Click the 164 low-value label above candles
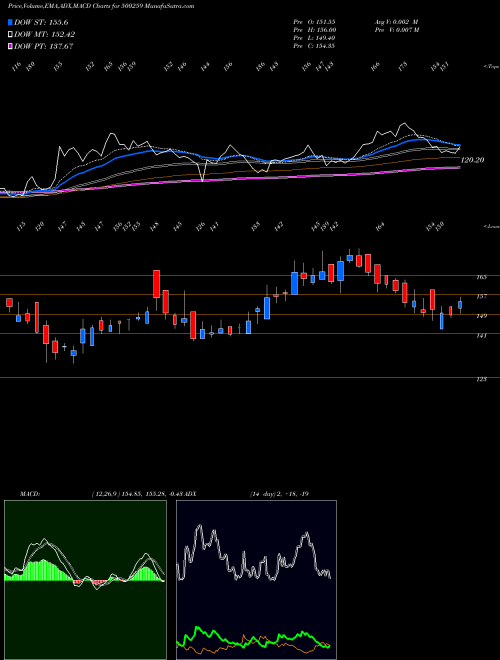500x660 pixels. click(x=380, y=226)
